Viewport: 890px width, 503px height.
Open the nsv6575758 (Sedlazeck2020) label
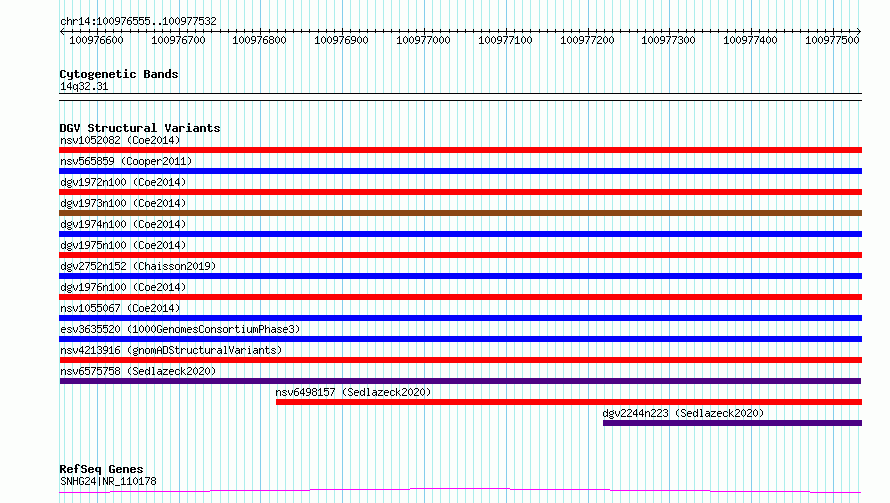tap(138, 371)
